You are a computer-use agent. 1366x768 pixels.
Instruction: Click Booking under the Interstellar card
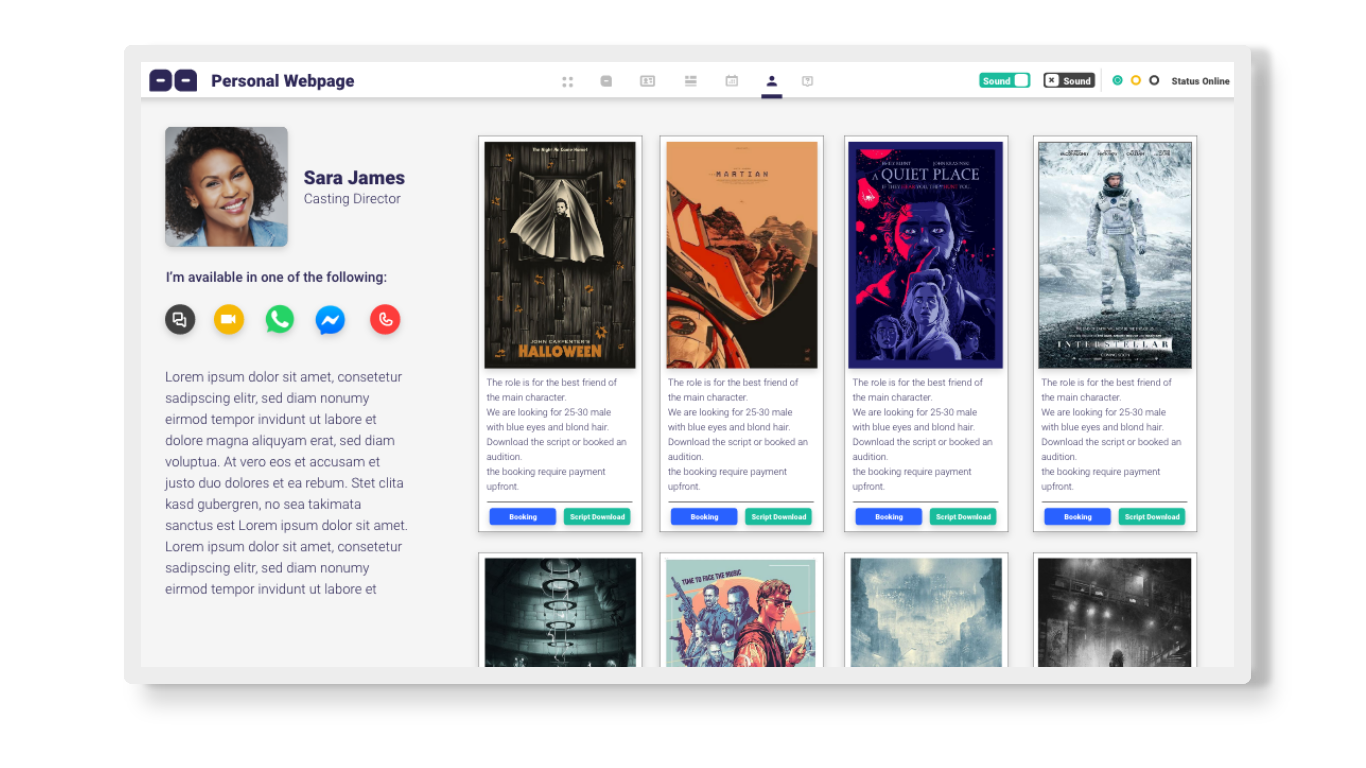[1078, 517]
